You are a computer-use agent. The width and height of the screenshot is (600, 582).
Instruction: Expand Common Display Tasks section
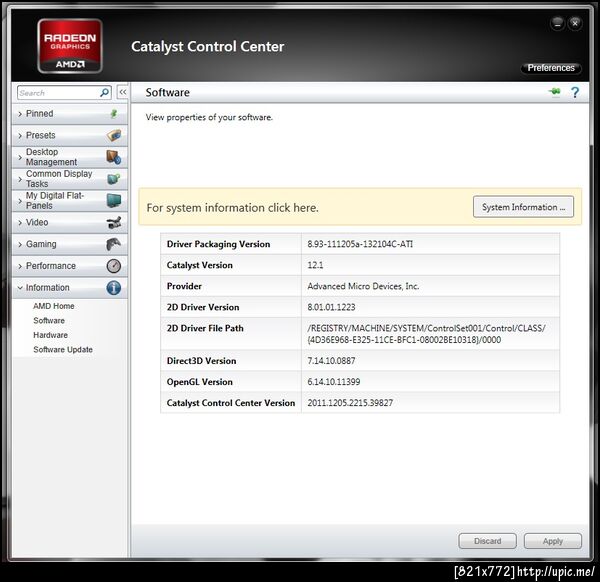tap(70, 179)
